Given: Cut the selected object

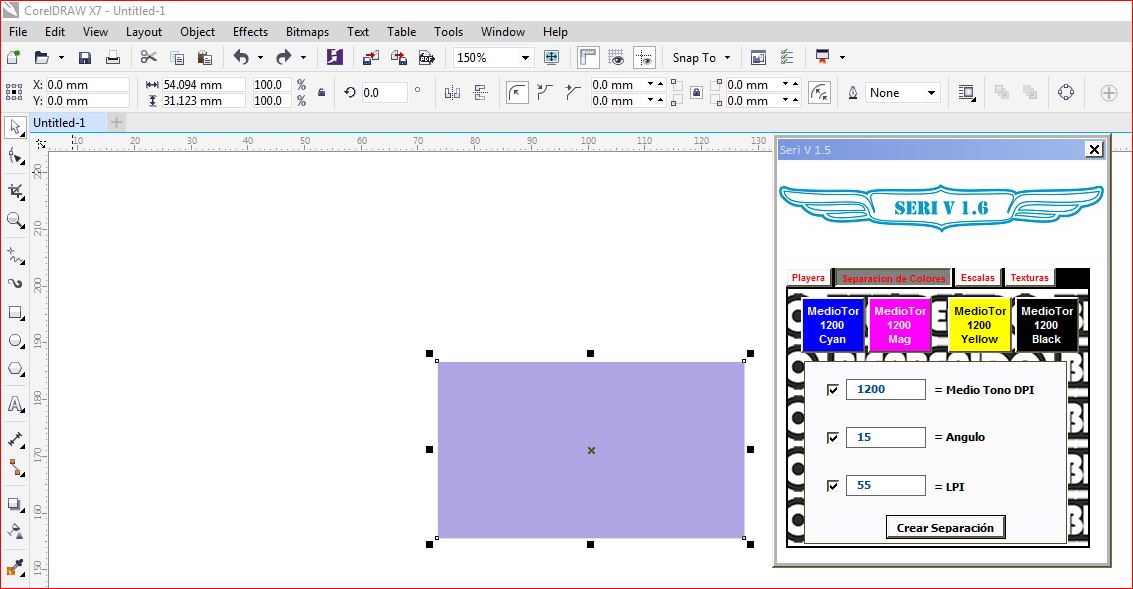Looking at the screenshot, I should point(149,57).
